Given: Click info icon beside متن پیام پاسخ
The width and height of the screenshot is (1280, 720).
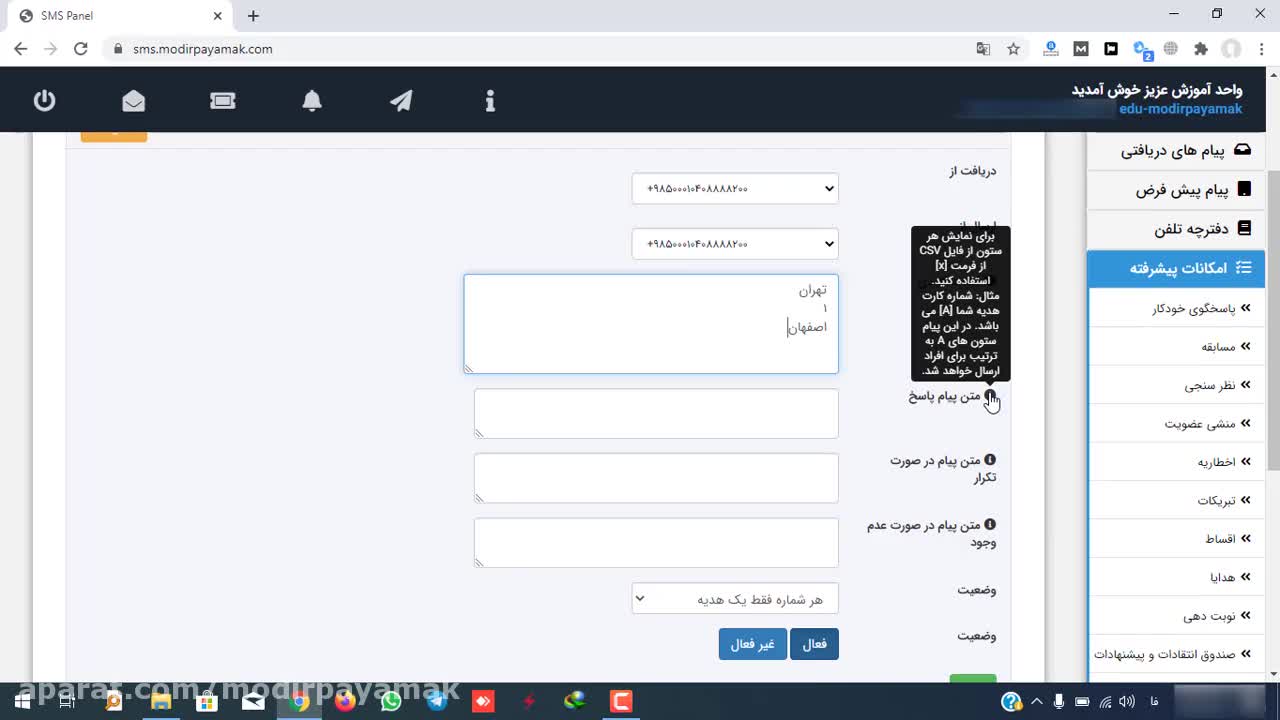Looking at the screenshot, I should pos(990,396).
